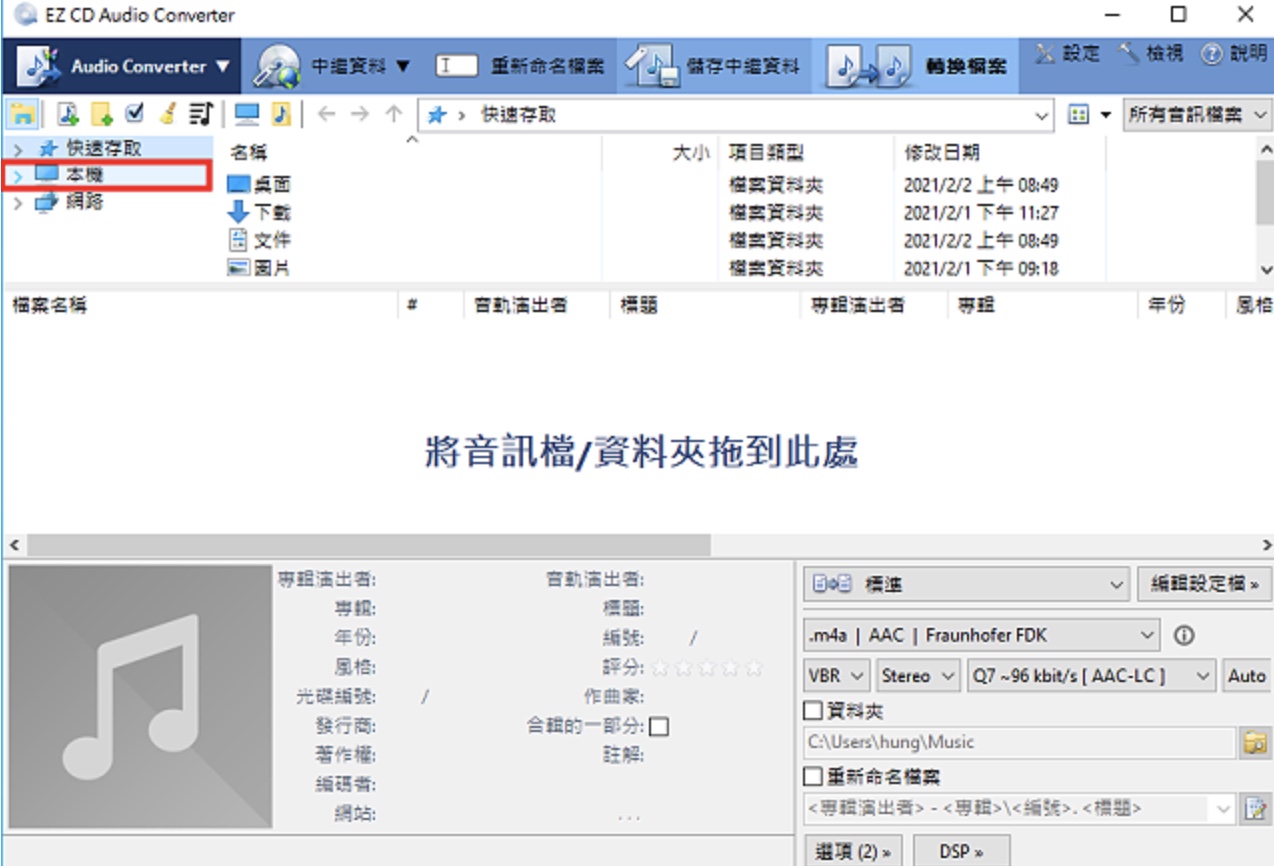The height and width of the screenshot is (866, 1274).
Task: Open the address bar path dropdown
Action: 1042,115
